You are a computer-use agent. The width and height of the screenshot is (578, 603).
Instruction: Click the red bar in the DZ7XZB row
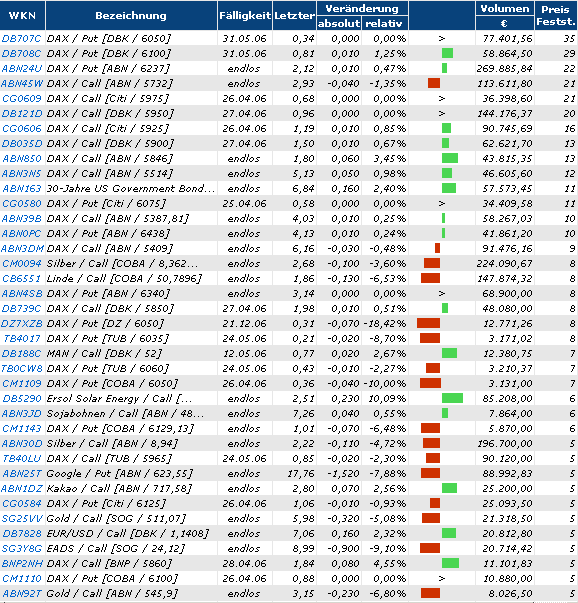point(428,323)
